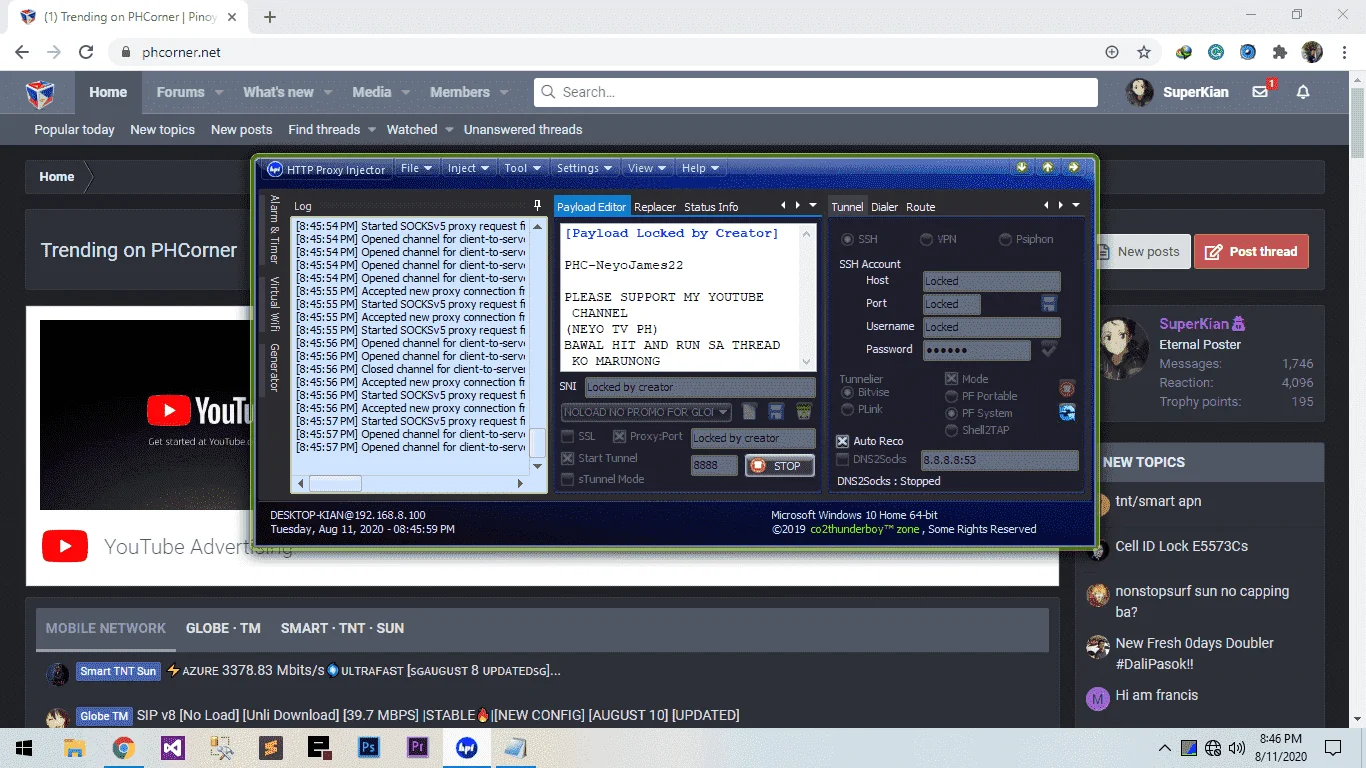The height and width of the screenshot is (768, 1366).
Task: Click the Chrome reload page icon
Action: pyautogui.click(x=86, y=52)
